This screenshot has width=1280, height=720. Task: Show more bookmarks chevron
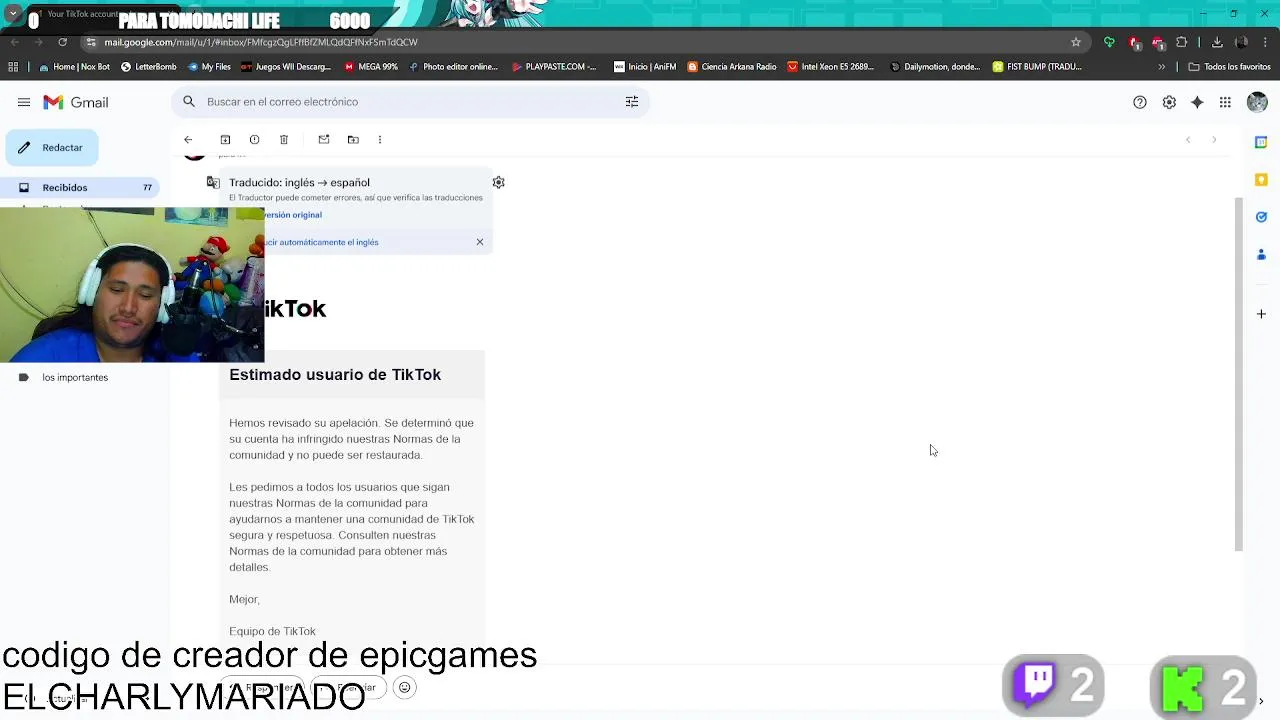pos(1162,67)
